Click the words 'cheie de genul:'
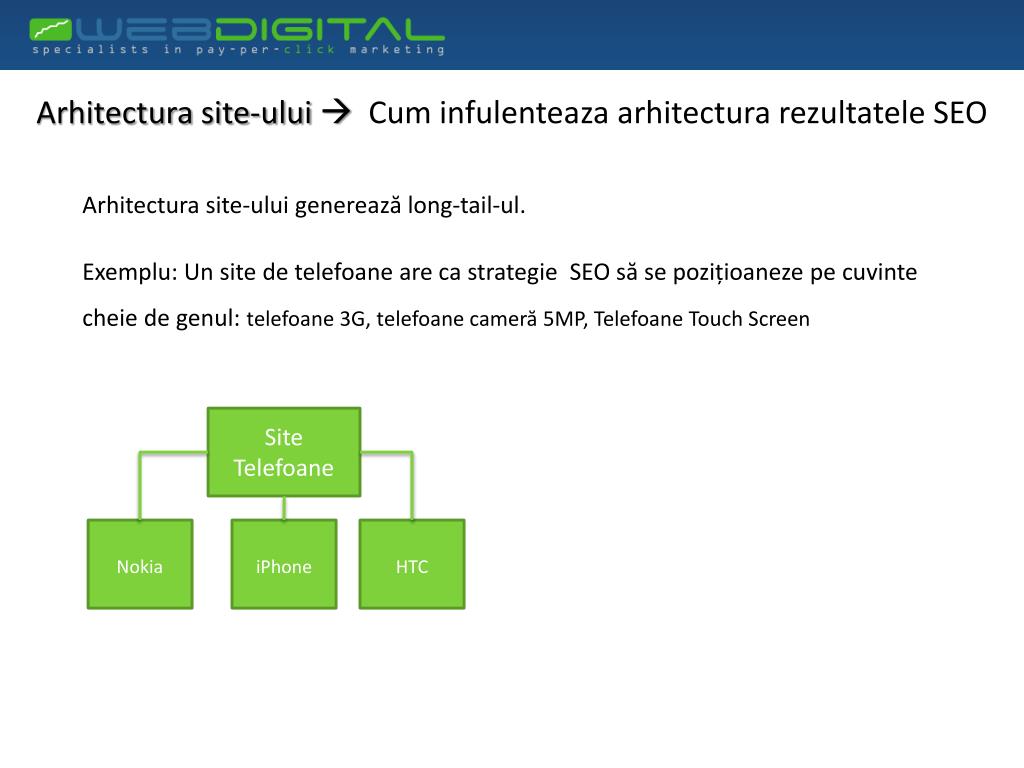This screenshot has height=768, width=1024. pos(161,318)
